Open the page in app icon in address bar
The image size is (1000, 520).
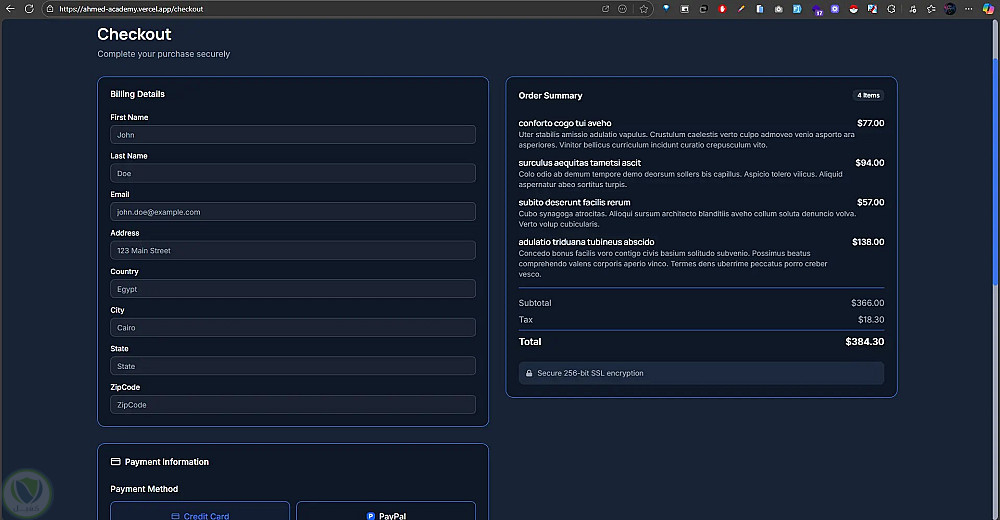pyautogui.click(x=605, y=9)
